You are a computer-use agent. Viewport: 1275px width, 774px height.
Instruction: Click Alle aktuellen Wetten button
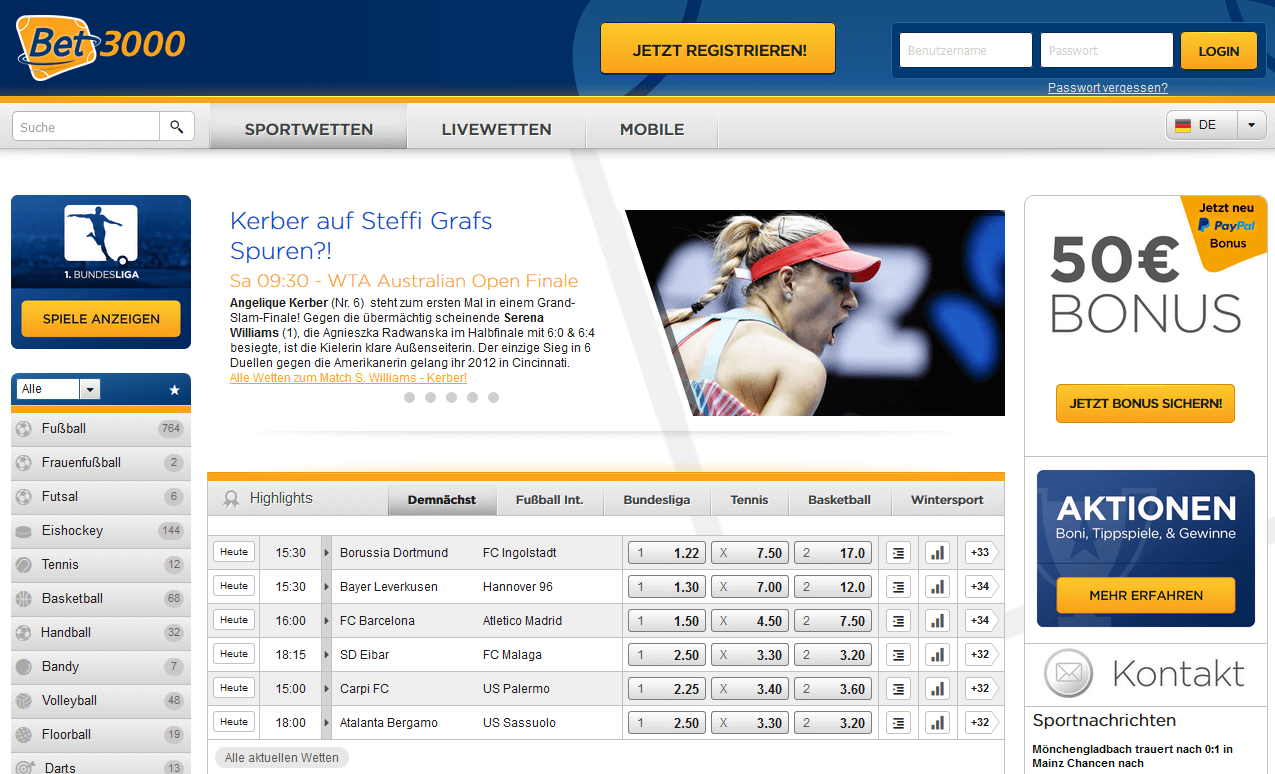click(282, 758)
